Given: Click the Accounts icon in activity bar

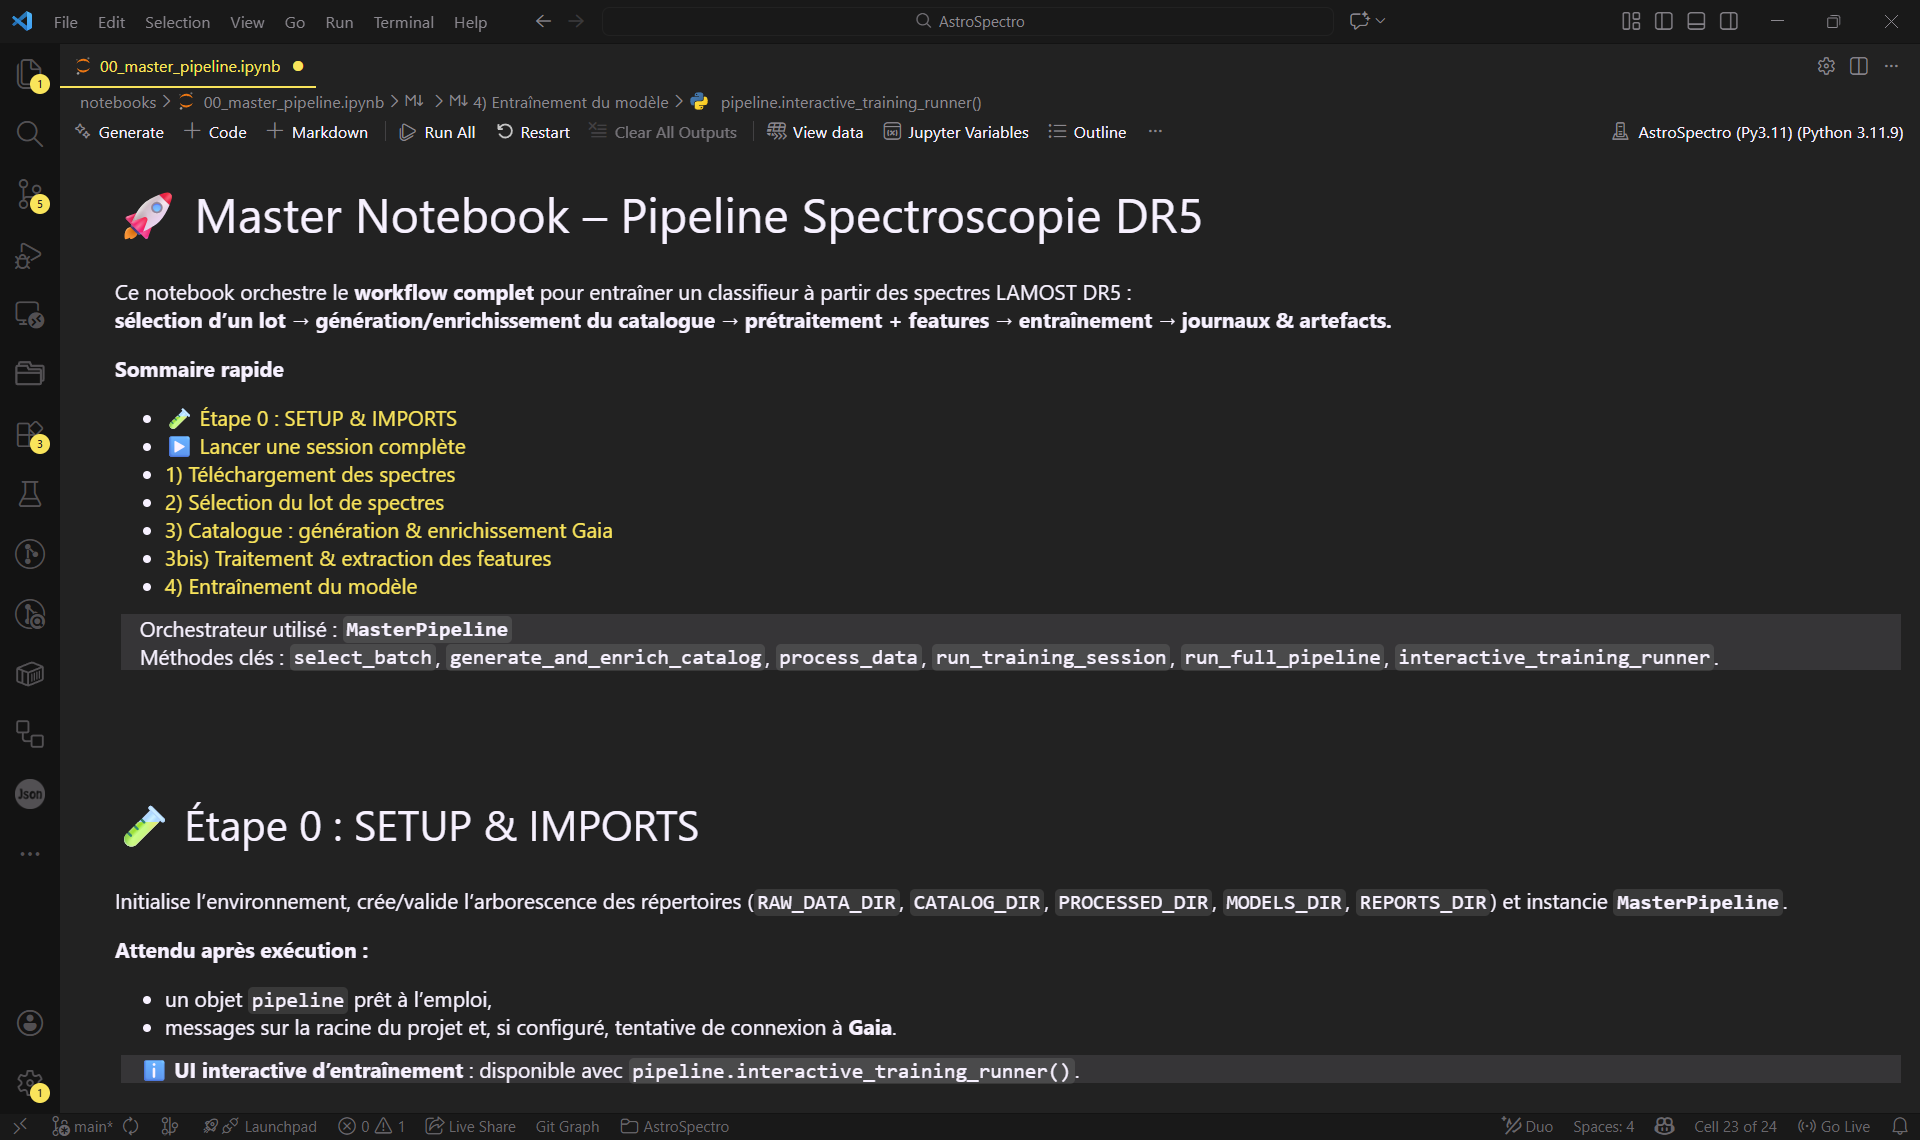Looking at the screenshot, I should click(x=29, y=1022).
